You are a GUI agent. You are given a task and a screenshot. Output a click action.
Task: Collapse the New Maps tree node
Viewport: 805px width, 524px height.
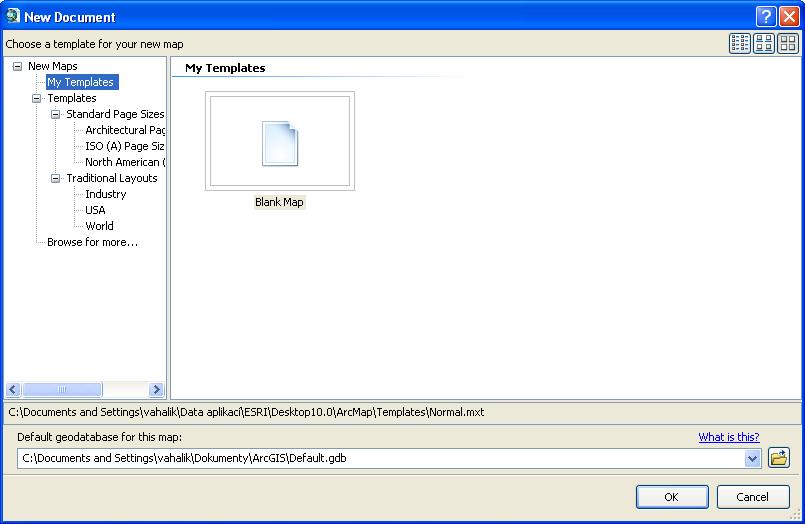point(17,66)
